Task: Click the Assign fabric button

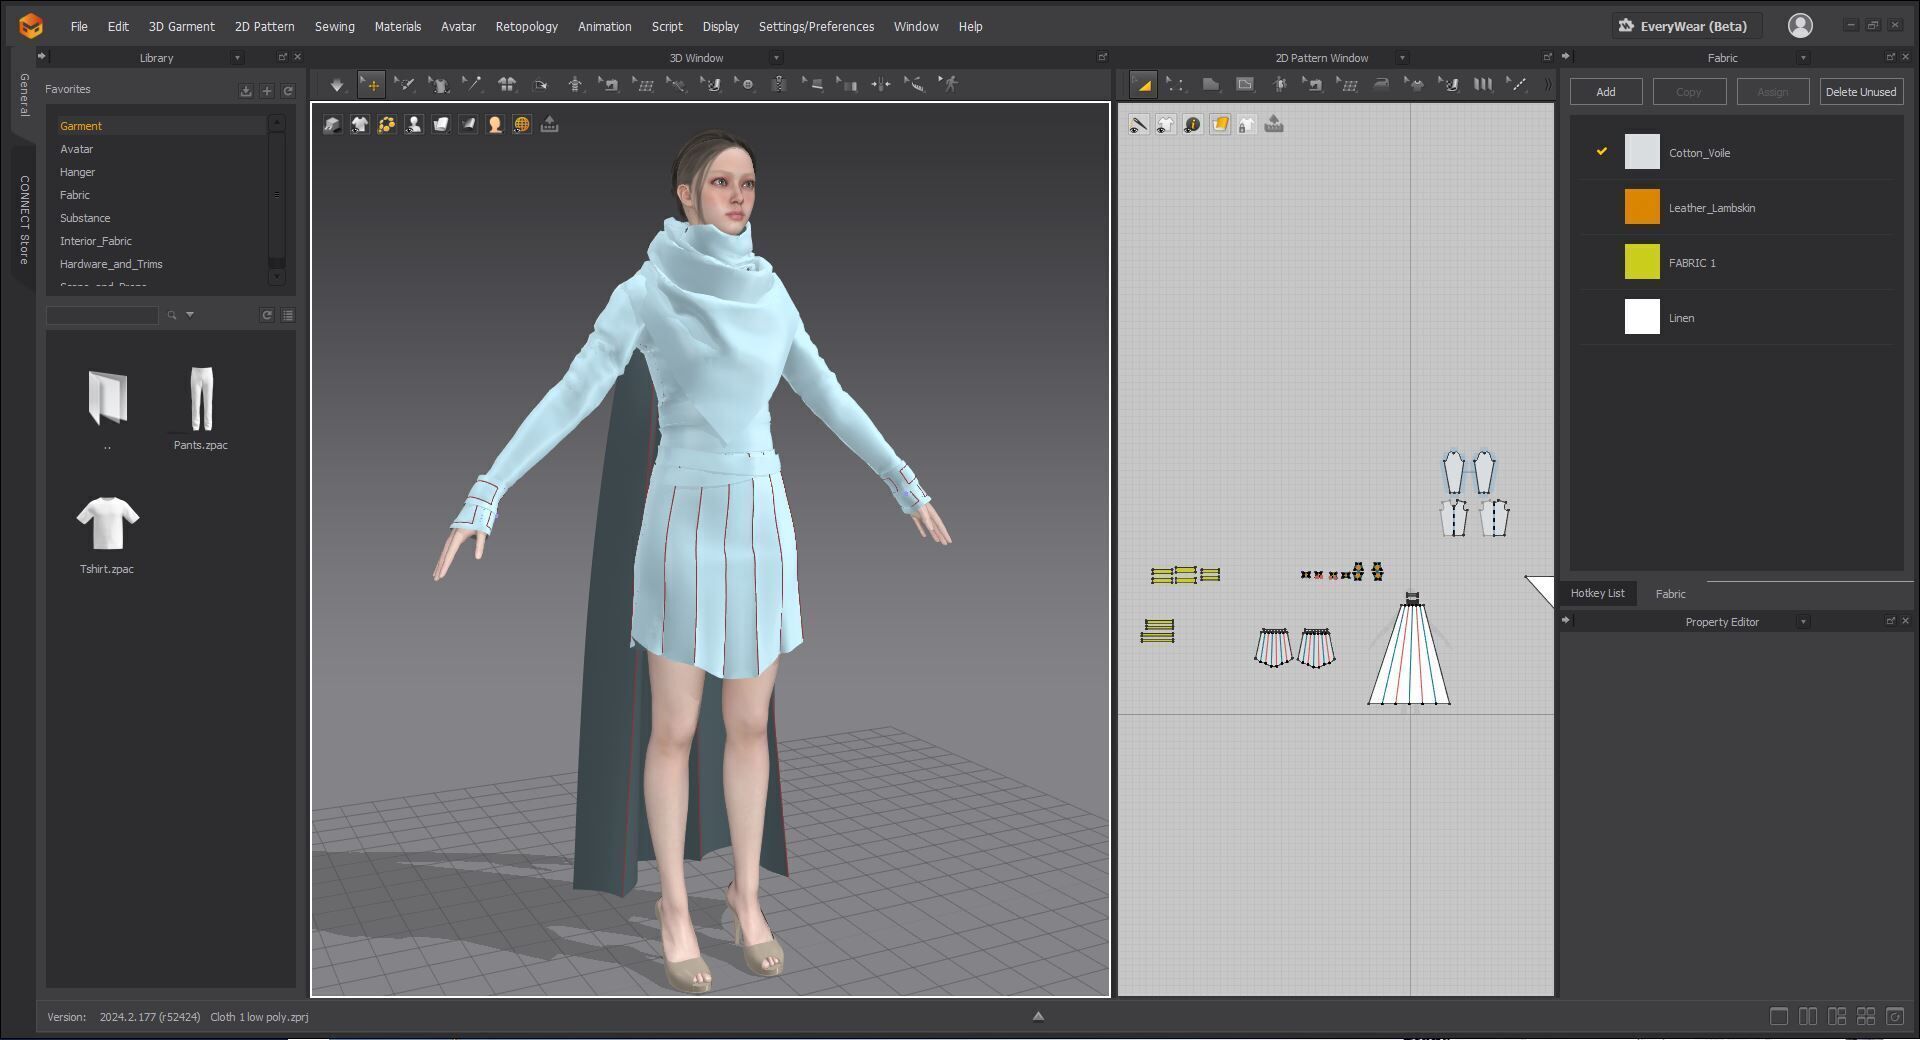Action: point(1772,92)
